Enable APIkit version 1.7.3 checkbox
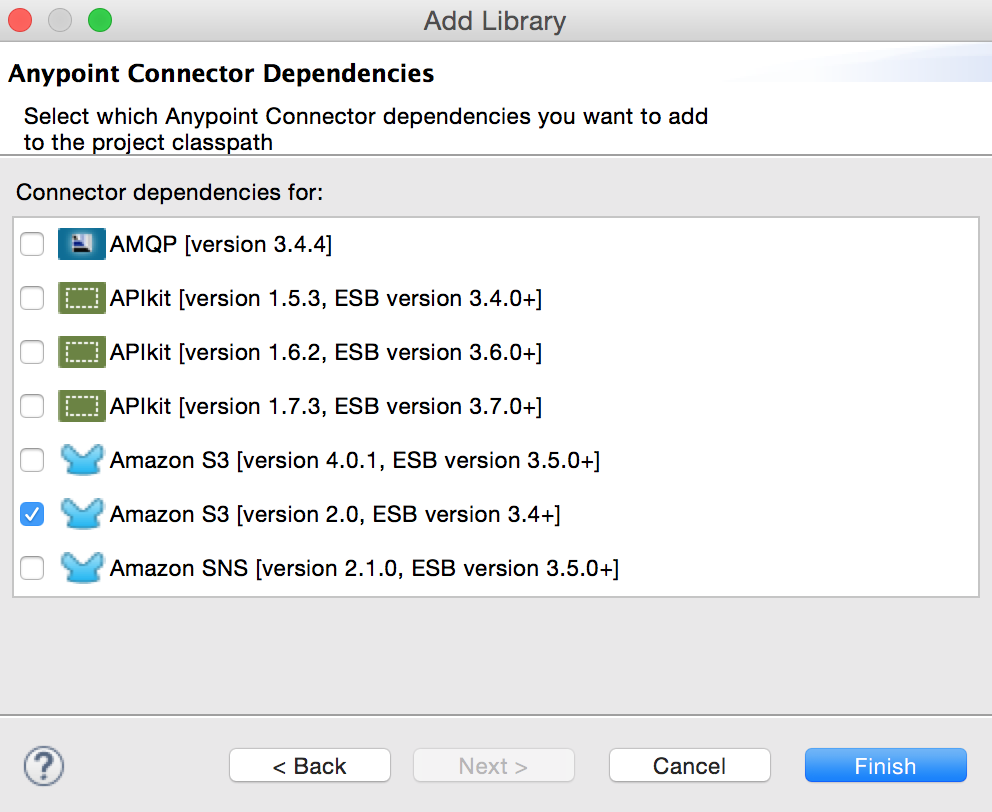Image resolution: width=992 pixels, height=812 pixels. click(x=31, y=405)
